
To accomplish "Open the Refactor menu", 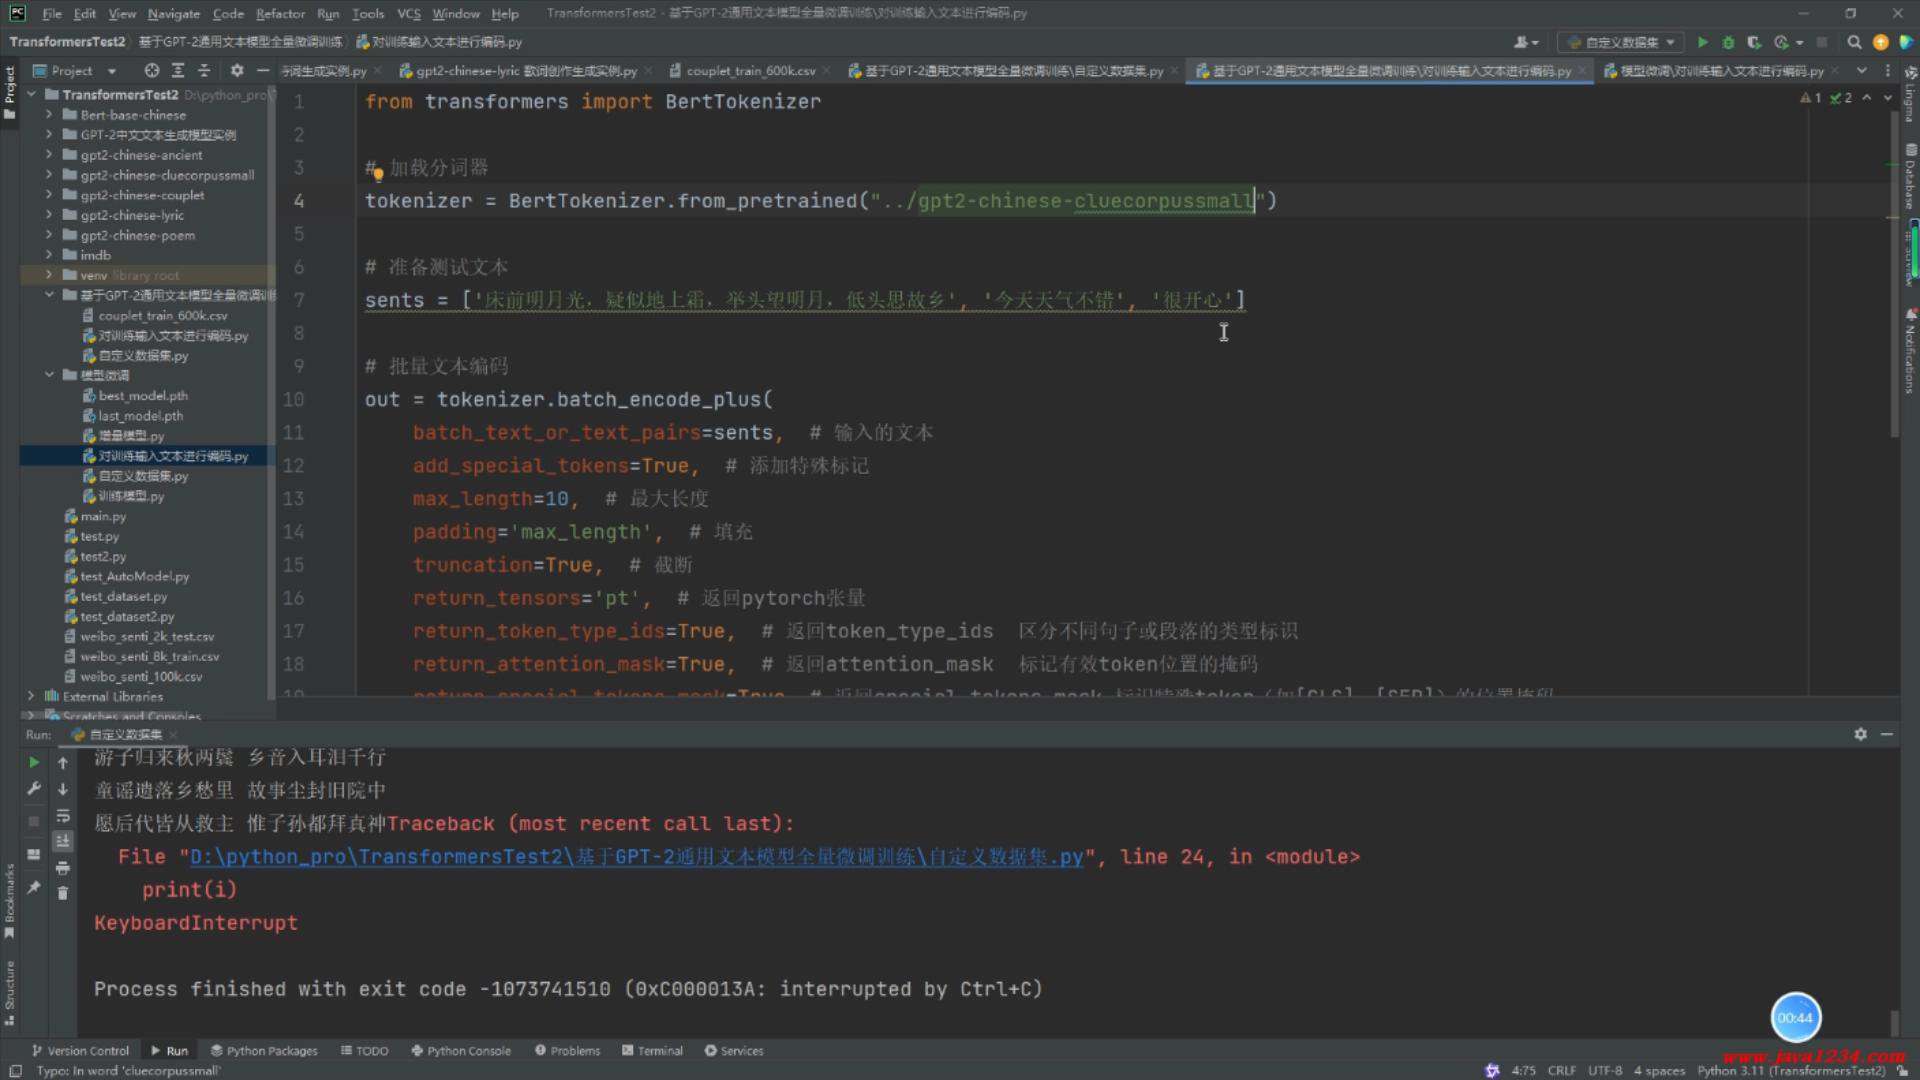I will [280, 13].
